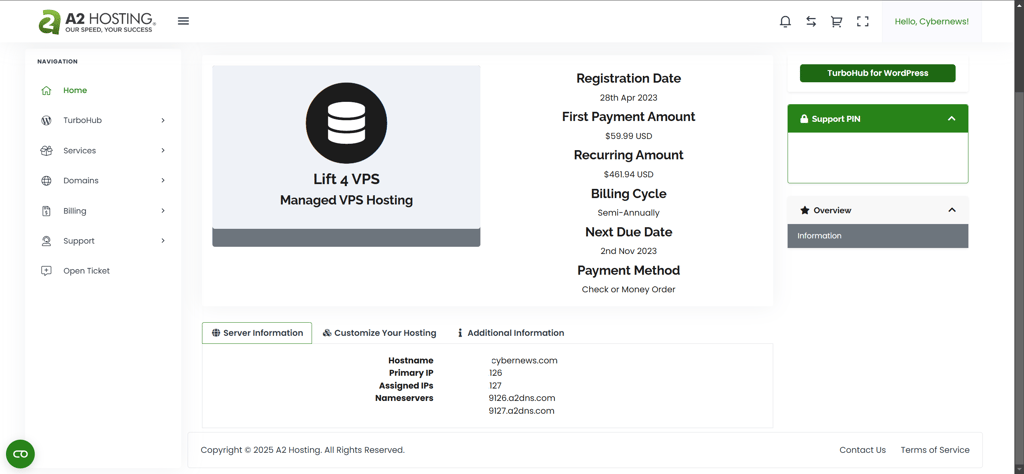
Task: Click the Home house icon
Action: point(46,91)
